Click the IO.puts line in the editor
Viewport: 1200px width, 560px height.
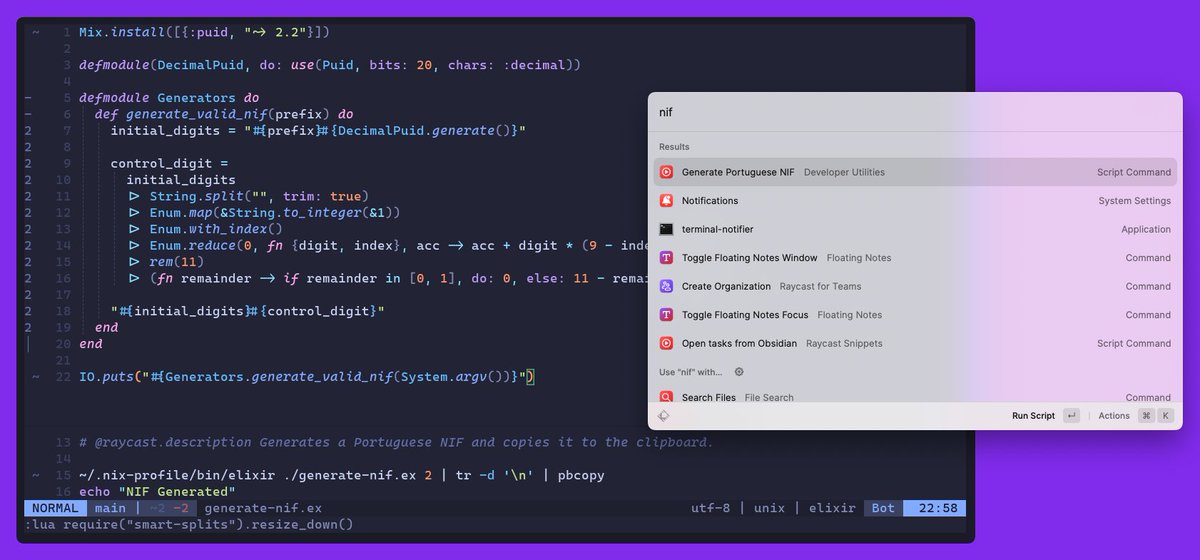[307, 376]
